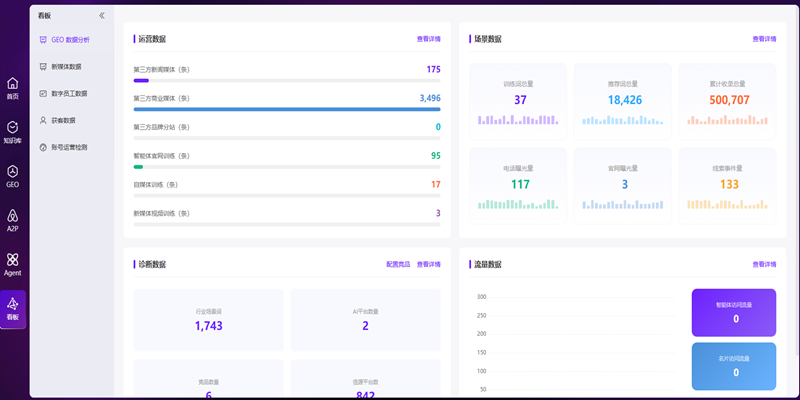The height and width of the screenshot is (400, 800).
Task: Click 配置竞品 in the 诊断数据 panel
Action: pos(398,265)
